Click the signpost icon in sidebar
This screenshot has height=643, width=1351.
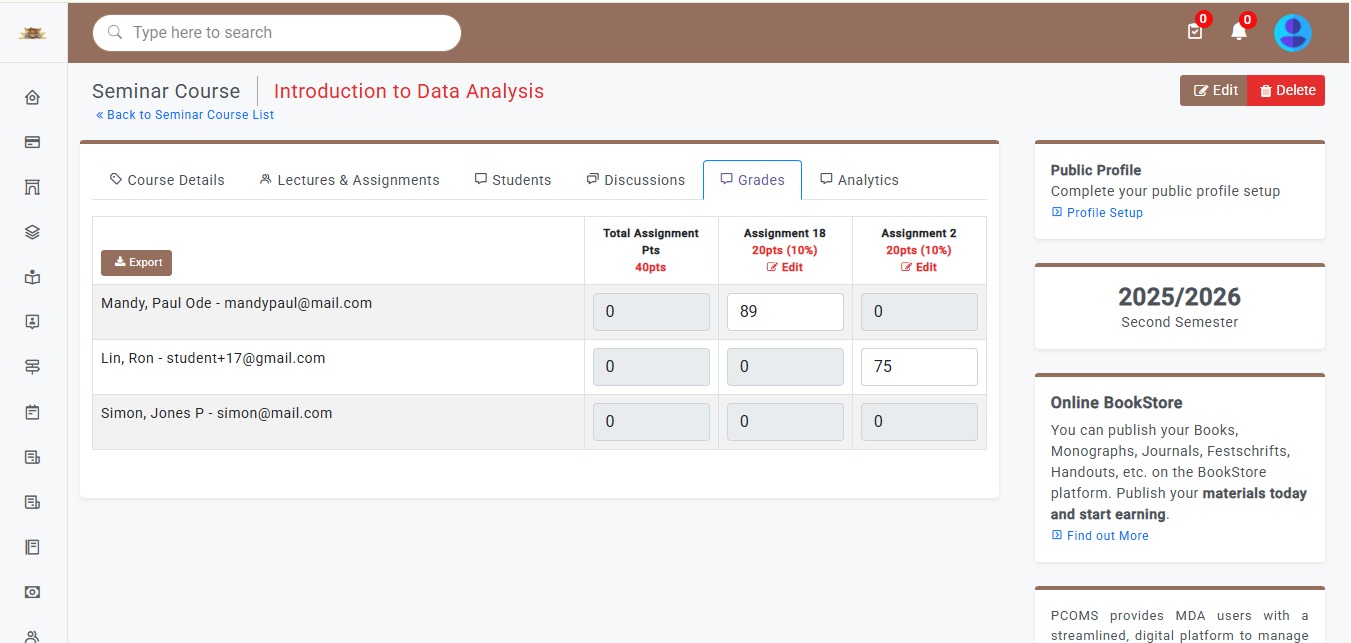(x=32, y=367)
